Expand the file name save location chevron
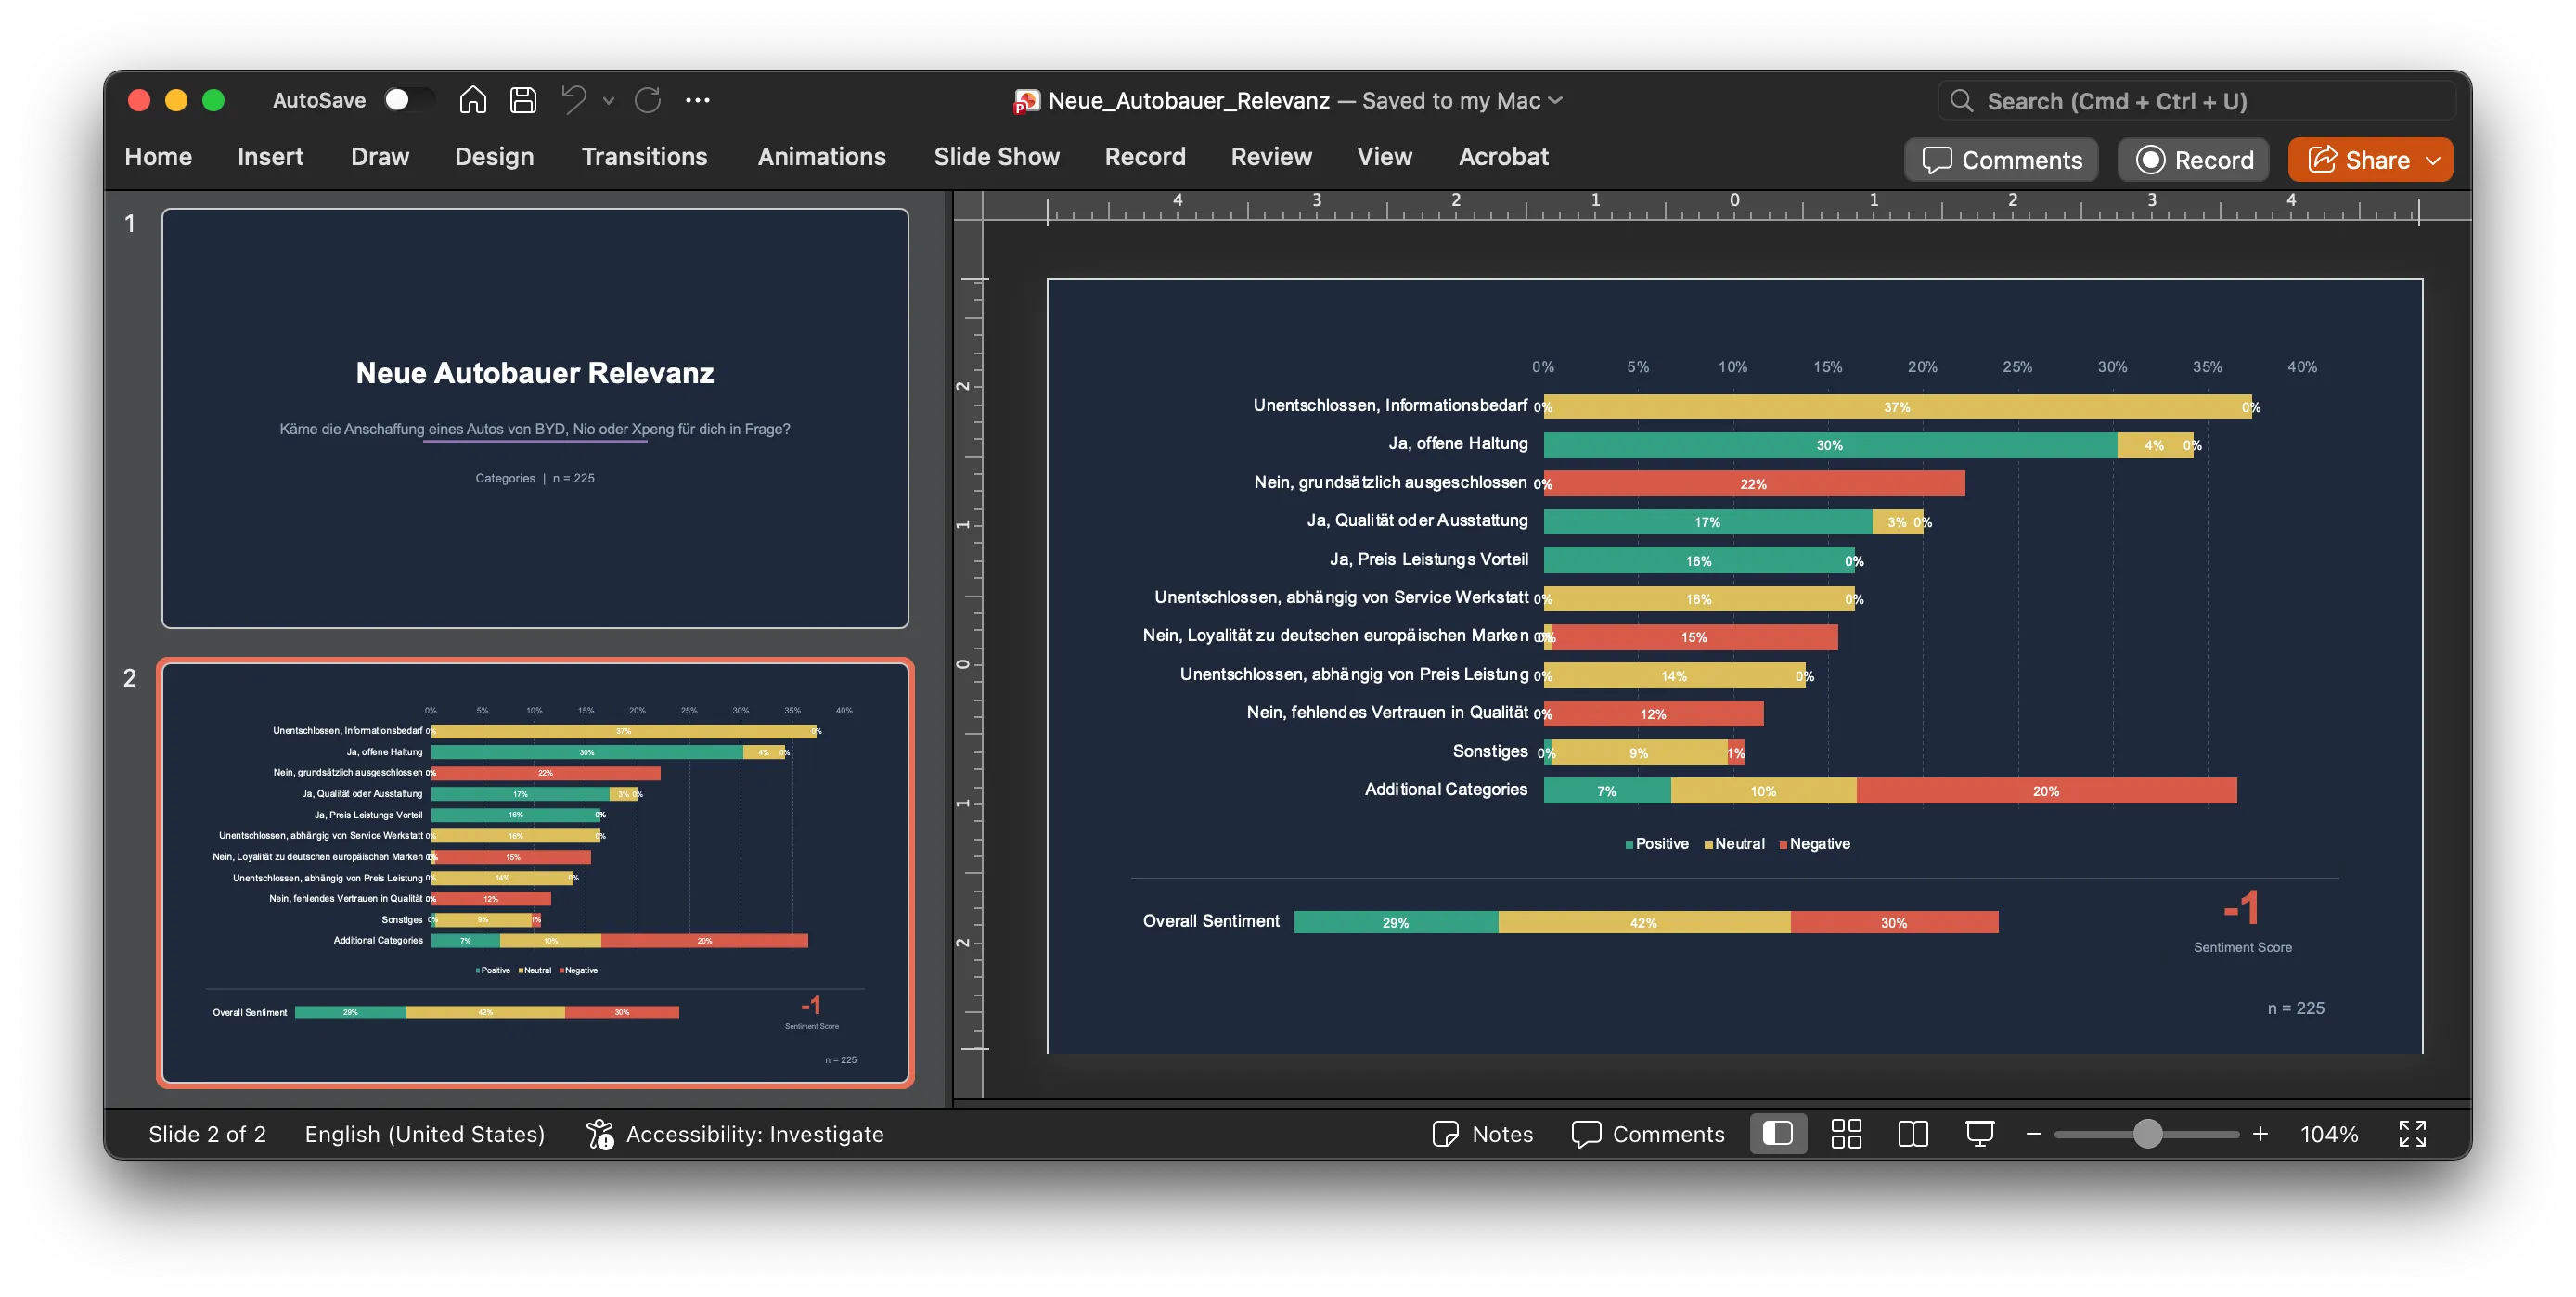 click(x=1555, y=100)
